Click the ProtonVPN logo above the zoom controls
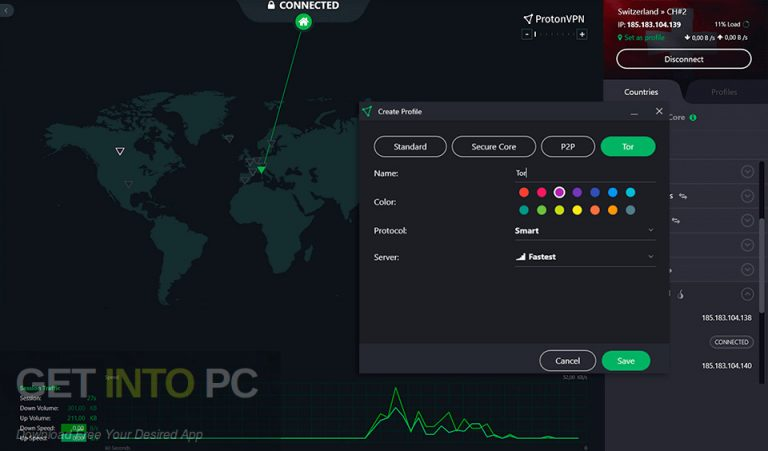The width and height of the screenshot is (768, 451). [554, 19]
